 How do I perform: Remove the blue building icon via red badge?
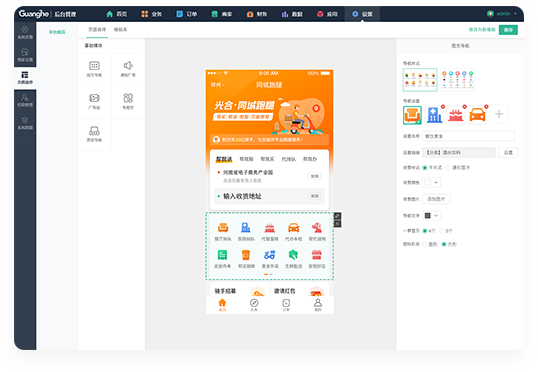click(x=443, y=107)
